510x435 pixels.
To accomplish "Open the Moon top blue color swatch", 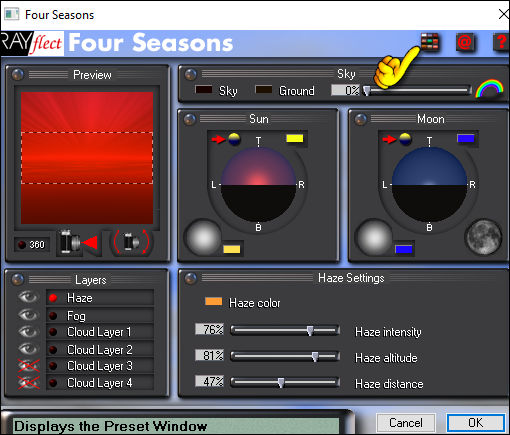I will click(466, 138).
